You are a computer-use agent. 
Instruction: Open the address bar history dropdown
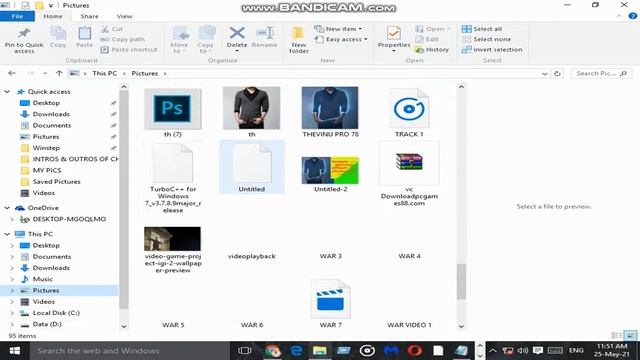[x=544, y=74]
